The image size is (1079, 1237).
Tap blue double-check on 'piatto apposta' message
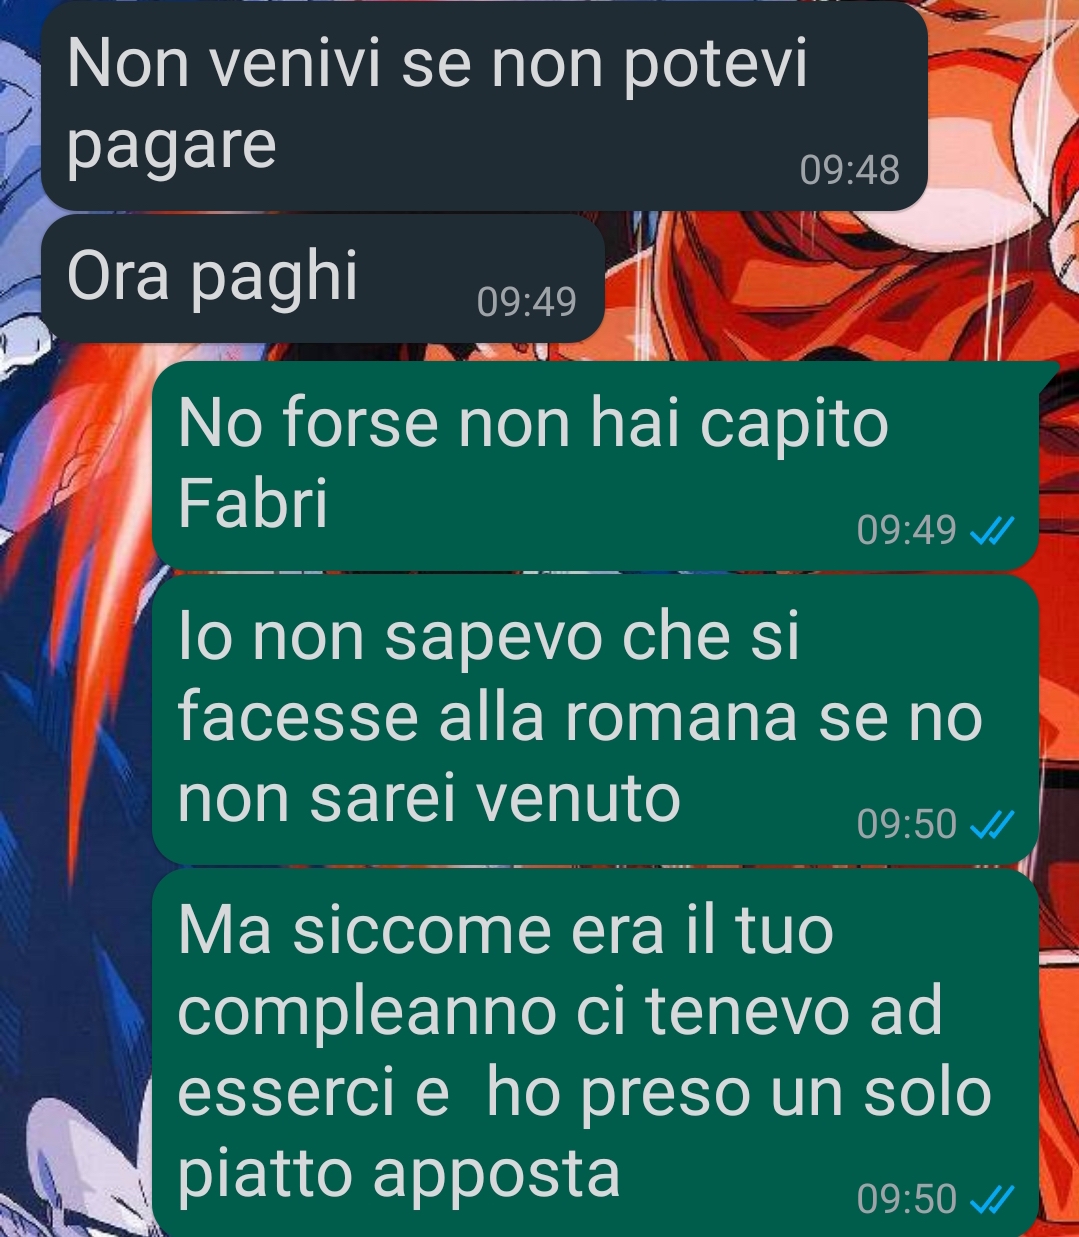click(x=993, y=1198)
